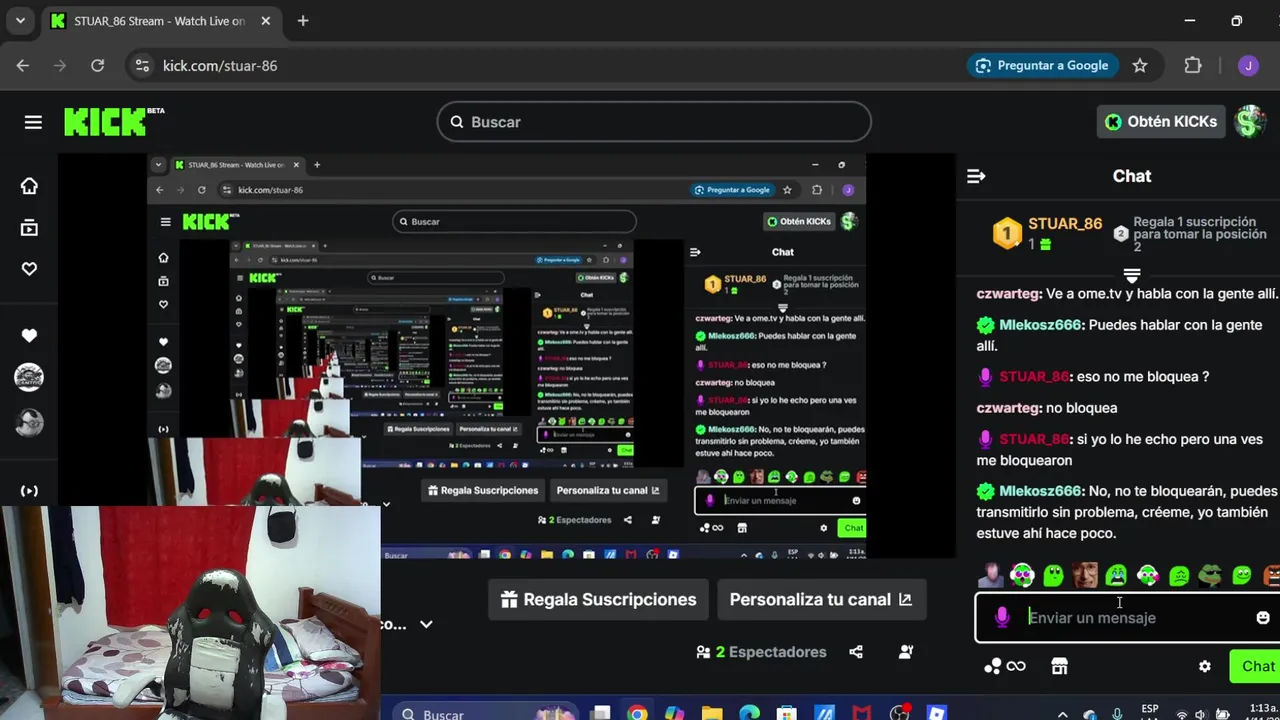
Task: Open chat settings gear icon
Action: click(x=1205, y=666)
